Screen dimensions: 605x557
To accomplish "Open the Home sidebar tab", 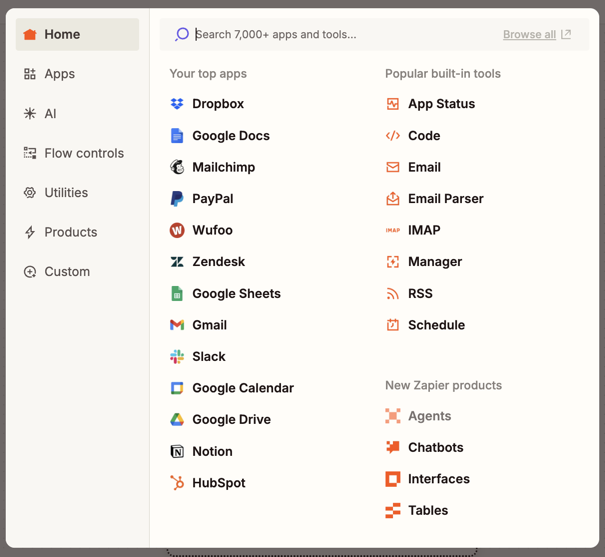I will pos(77,34).
